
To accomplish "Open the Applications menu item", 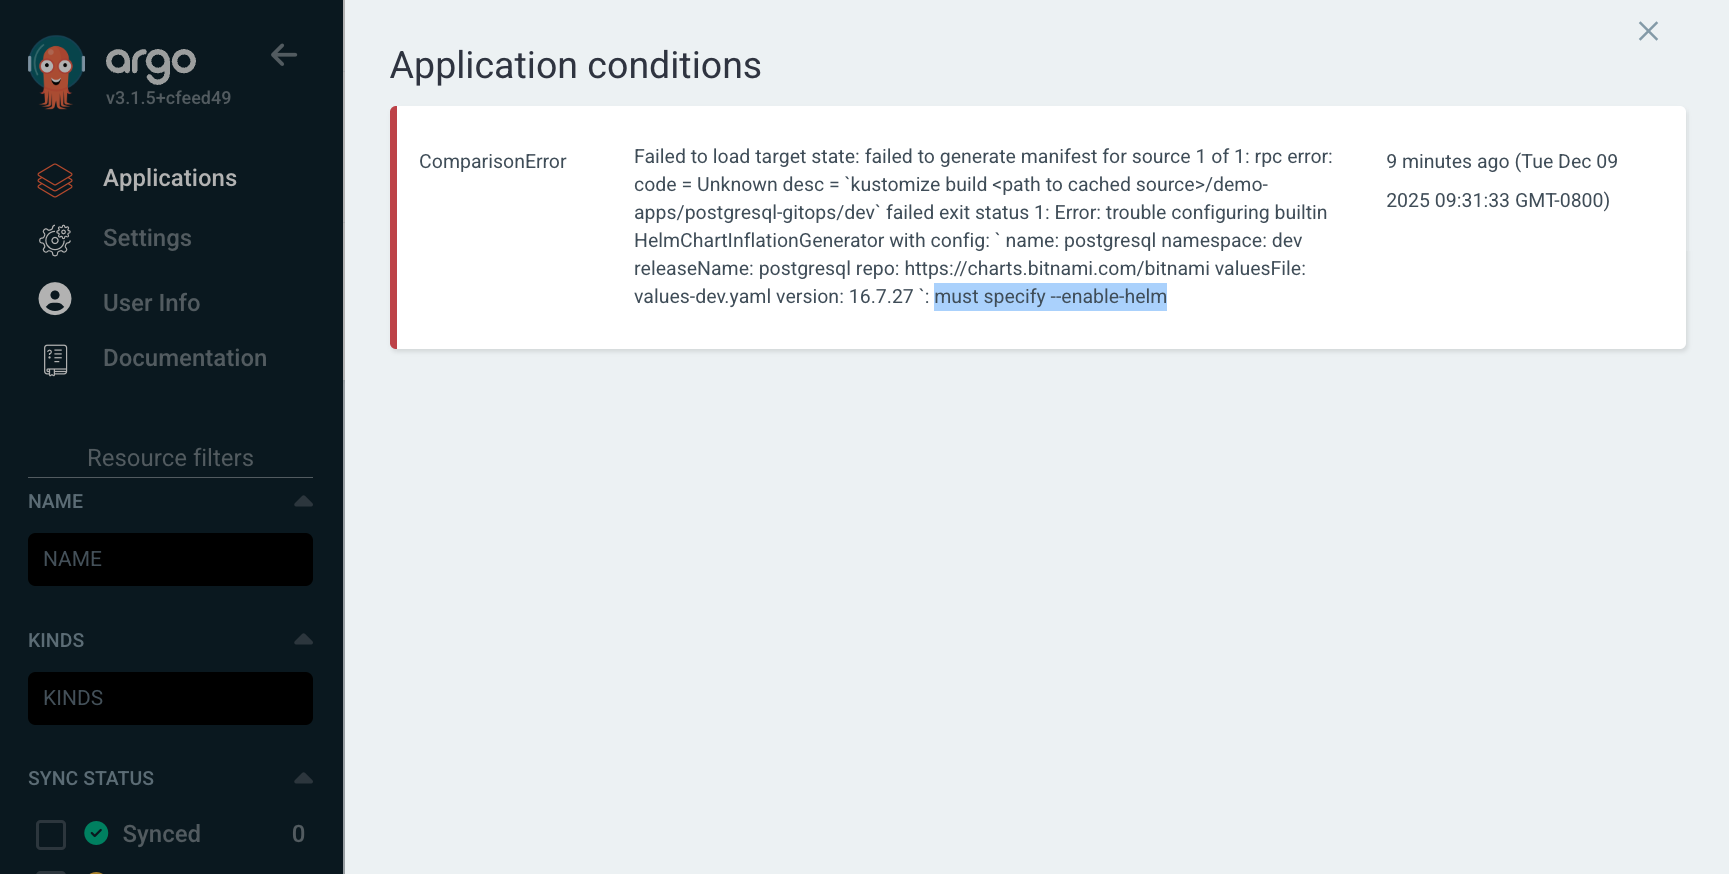I will (x=170, y=178).
